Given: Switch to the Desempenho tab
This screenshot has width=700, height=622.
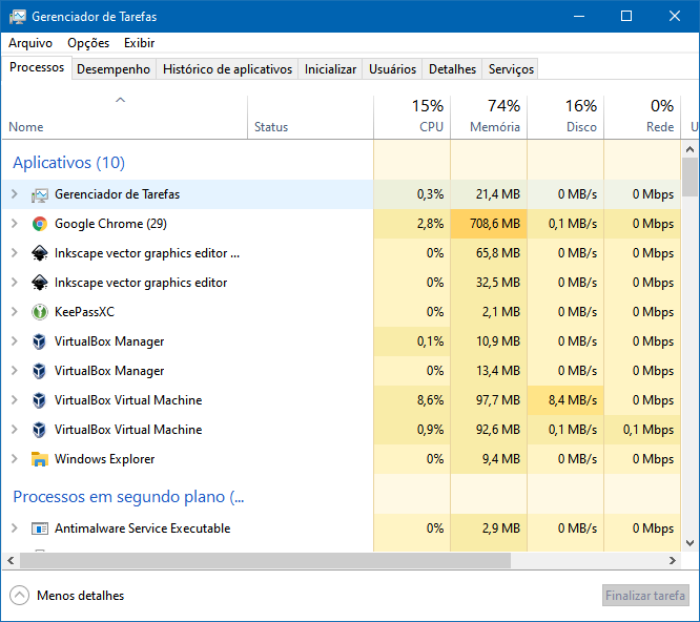Looking at the screenshot, I should (113, 69).
